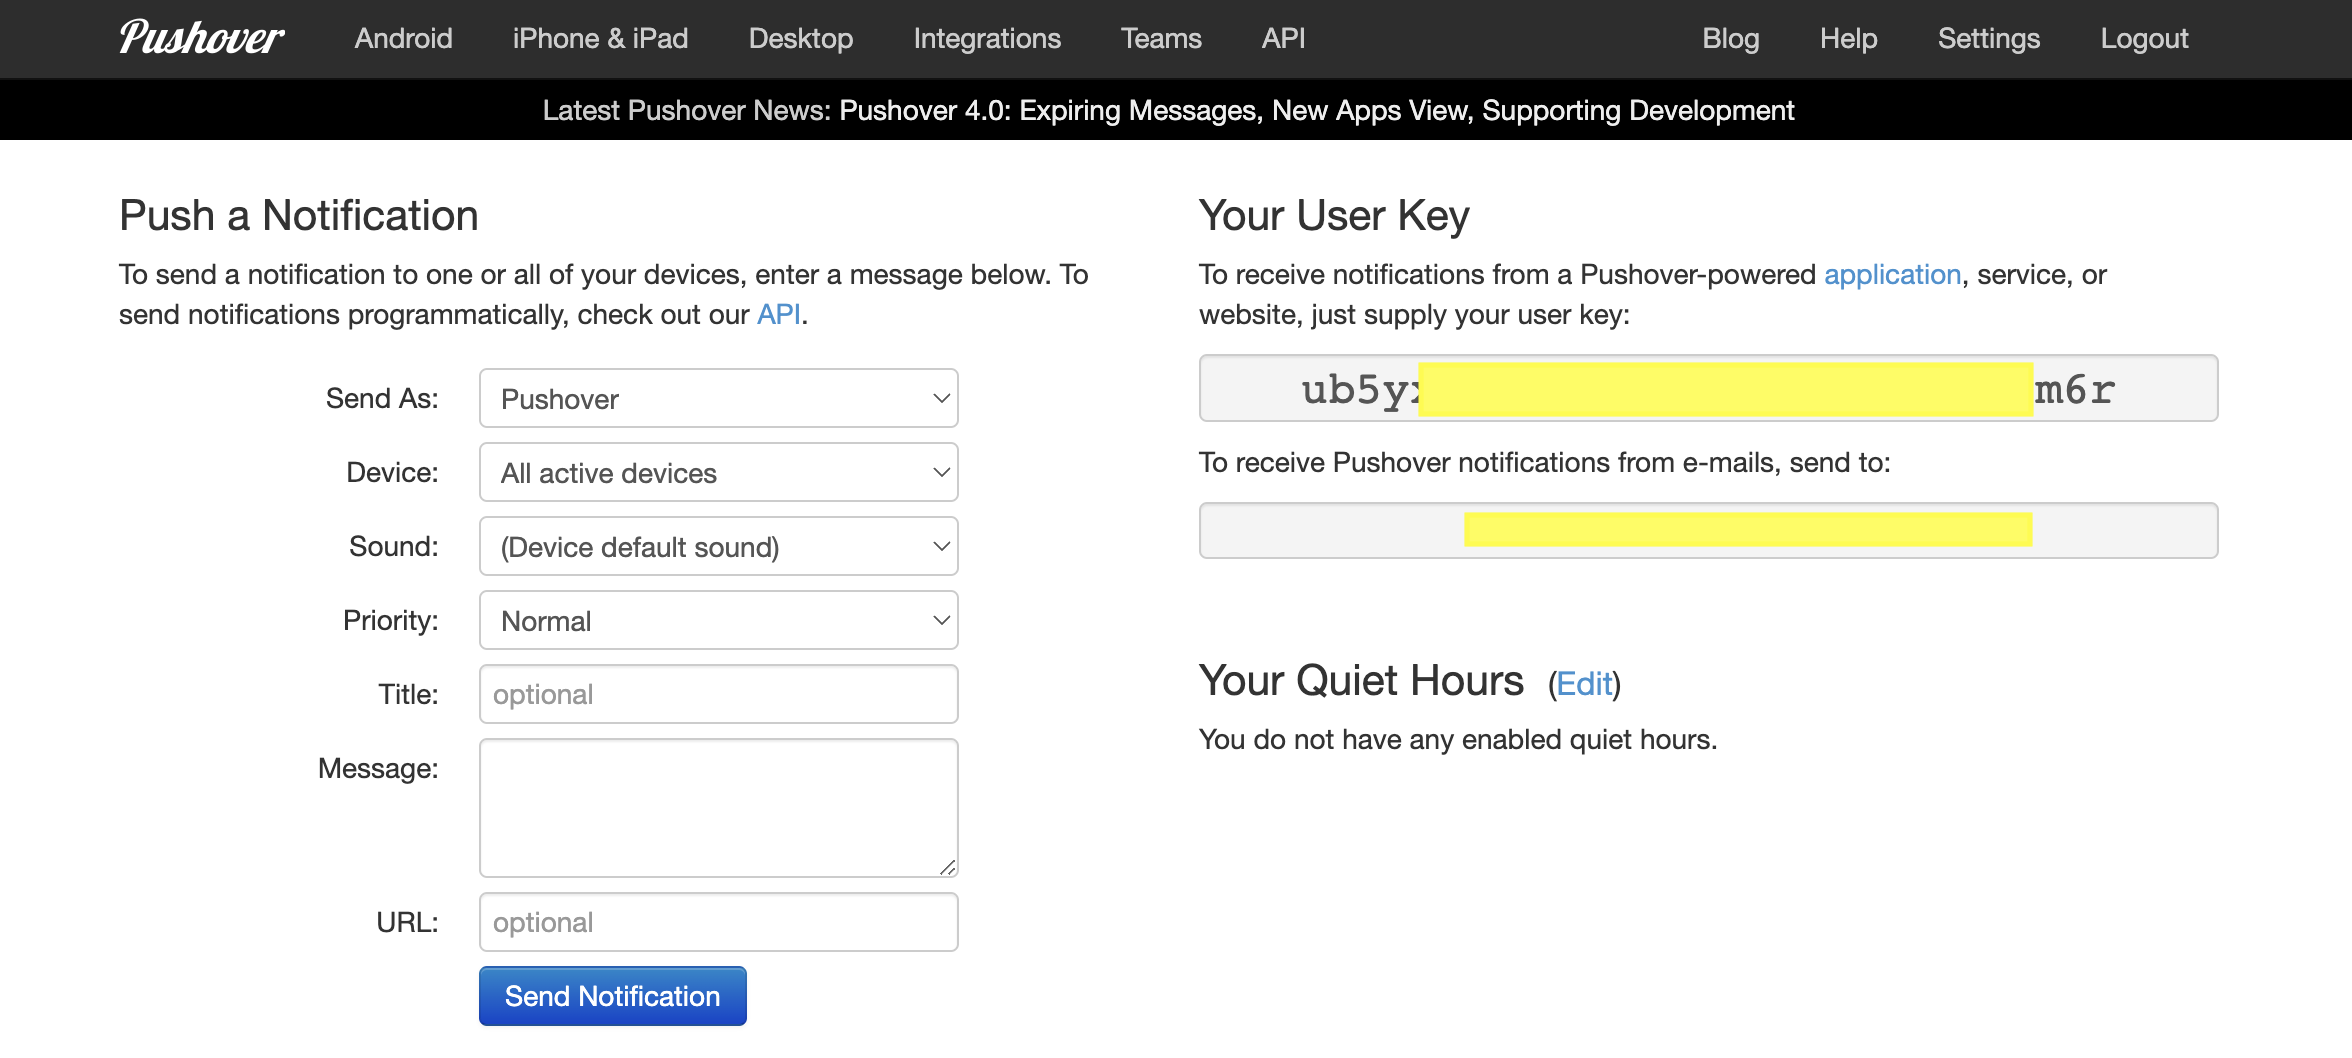The width and height of the screenshot is (2352, 1058).
Task: Go to Teams in the navbar
Action: click(x=1161, y=38)
